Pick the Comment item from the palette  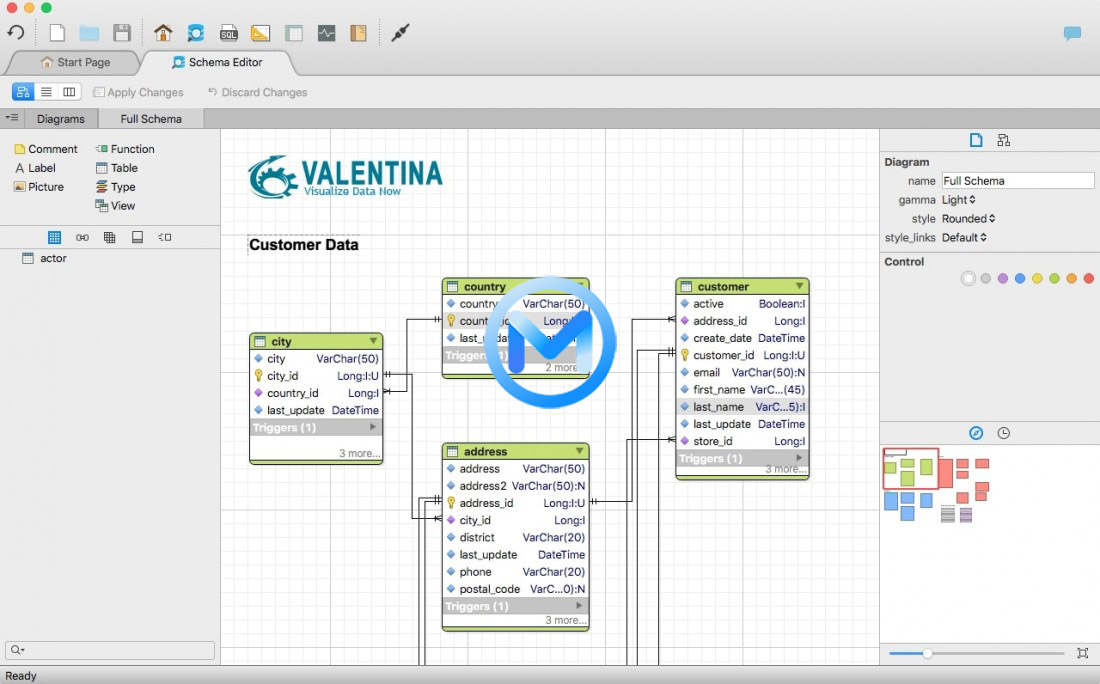[x=46, y=149]
